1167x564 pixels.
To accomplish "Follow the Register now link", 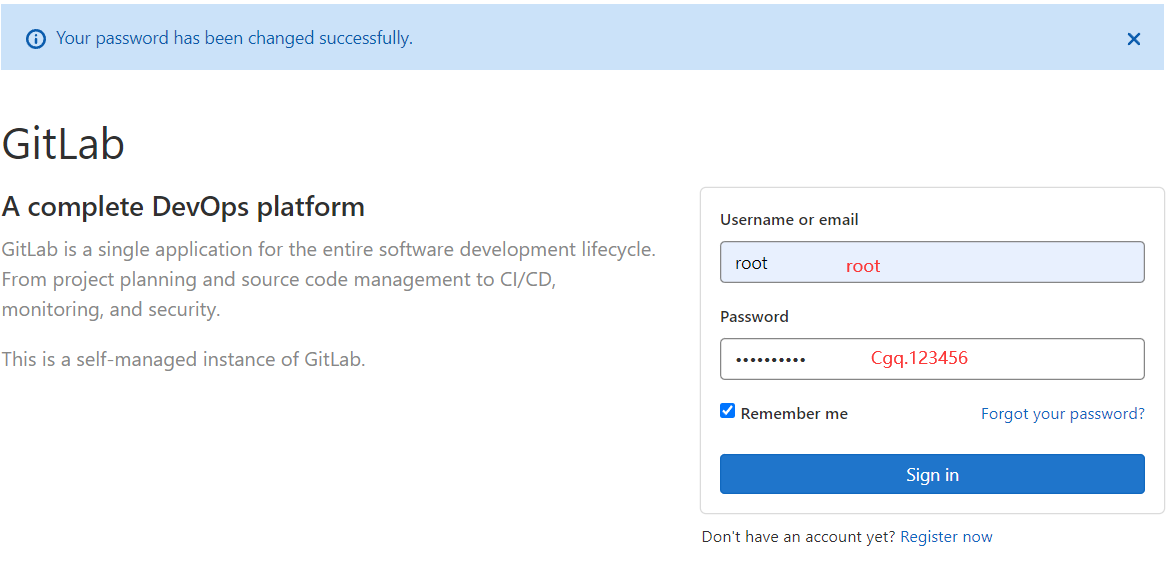I will [x=946, y=537].
